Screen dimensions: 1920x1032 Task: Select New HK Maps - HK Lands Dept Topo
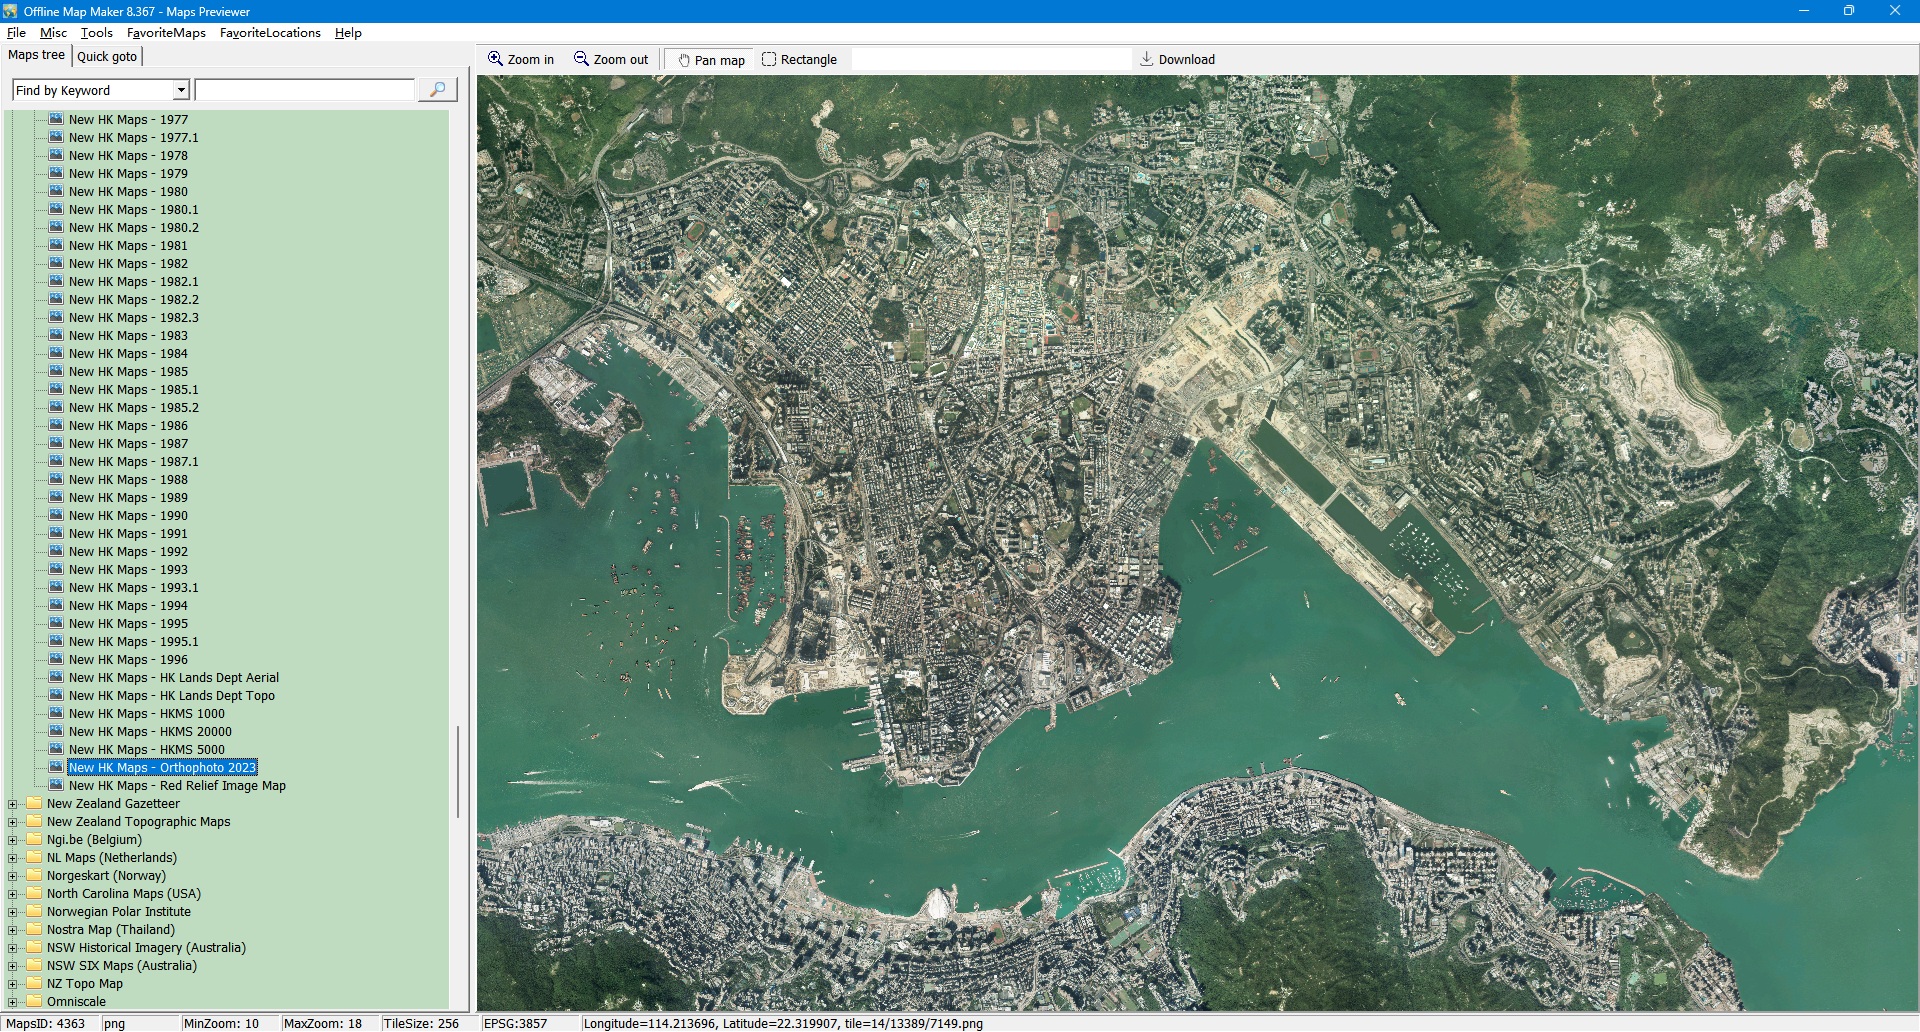coord(171,696)
